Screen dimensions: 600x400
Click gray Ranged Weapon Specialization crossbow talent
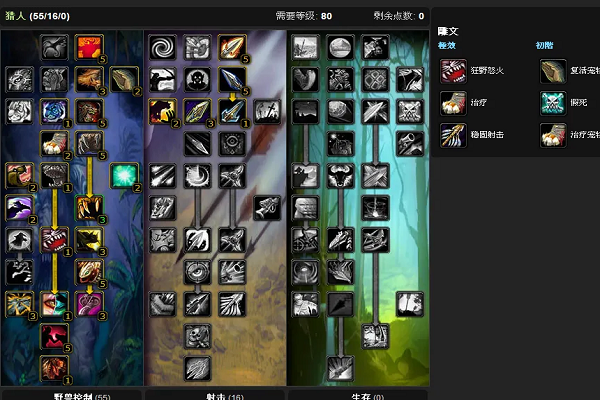pyautogui.click(x=267, y=208)
